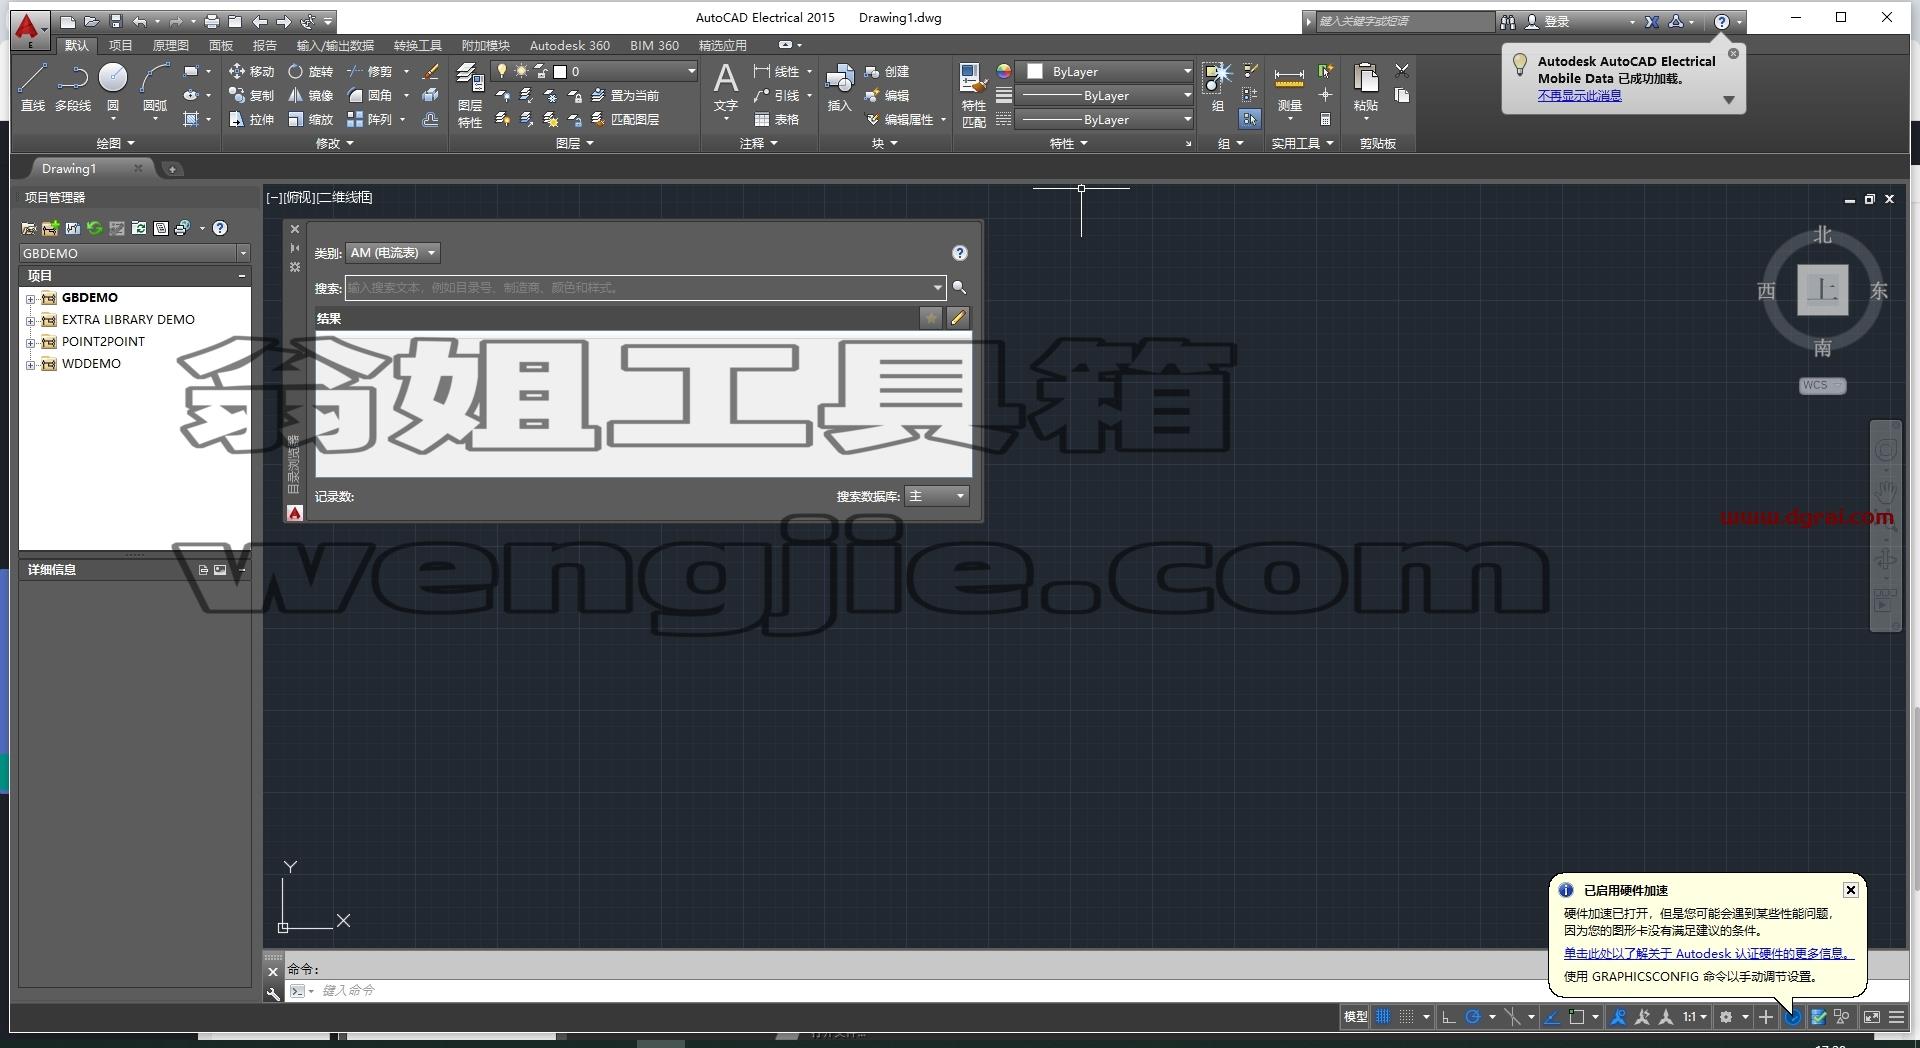Click the 不再显示此消息 link

click(x=1580, y=96)
